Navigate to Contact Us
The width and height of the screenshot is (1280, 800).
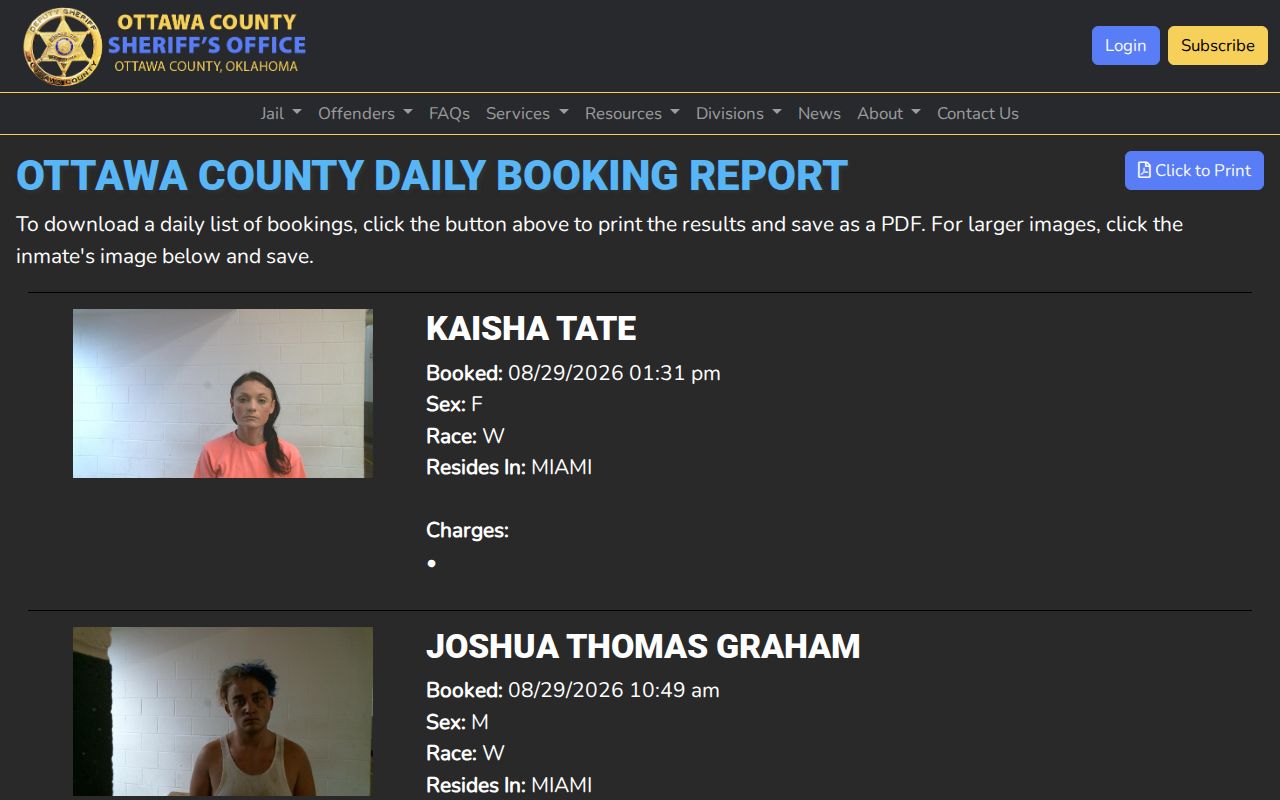tap(978, 113)
